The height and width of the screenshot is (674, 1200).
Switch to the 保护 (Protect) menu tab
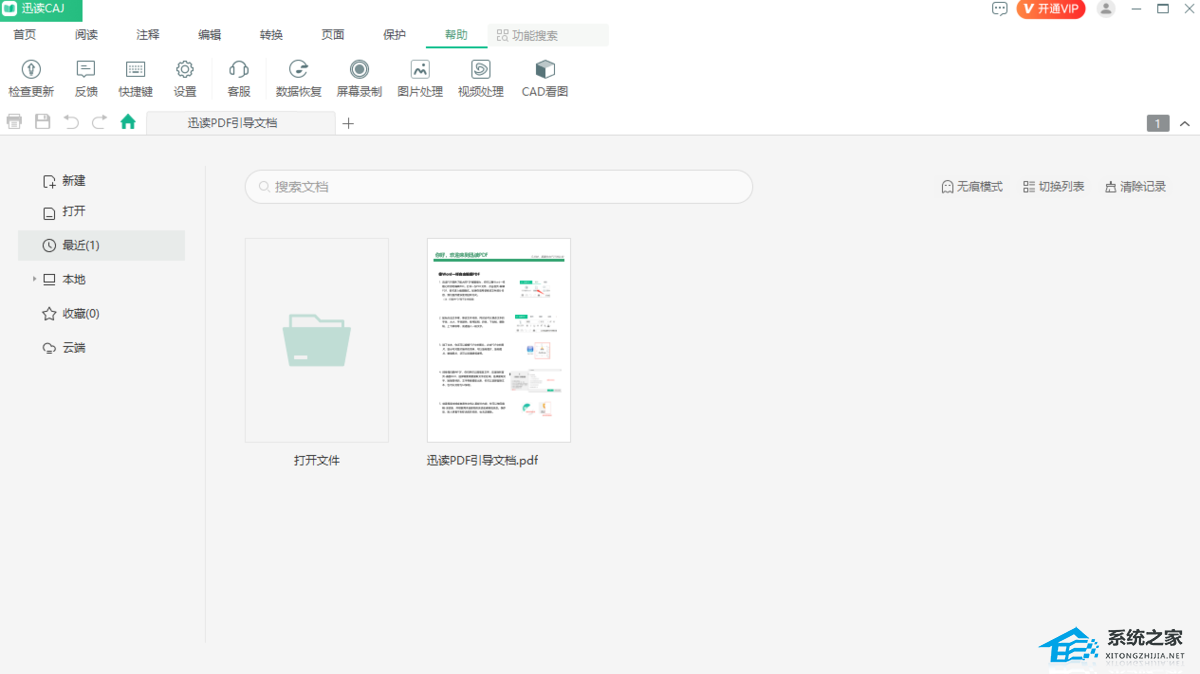[x=395, y=35]
